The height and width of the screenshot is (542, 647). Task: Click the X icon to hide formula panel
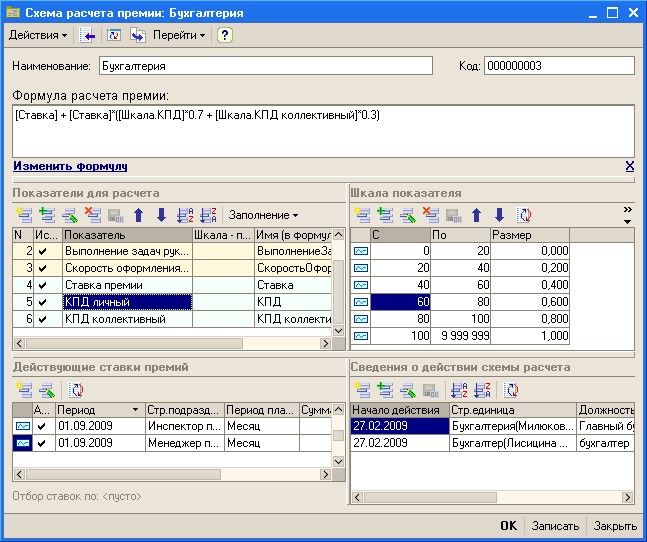[629, 166]
